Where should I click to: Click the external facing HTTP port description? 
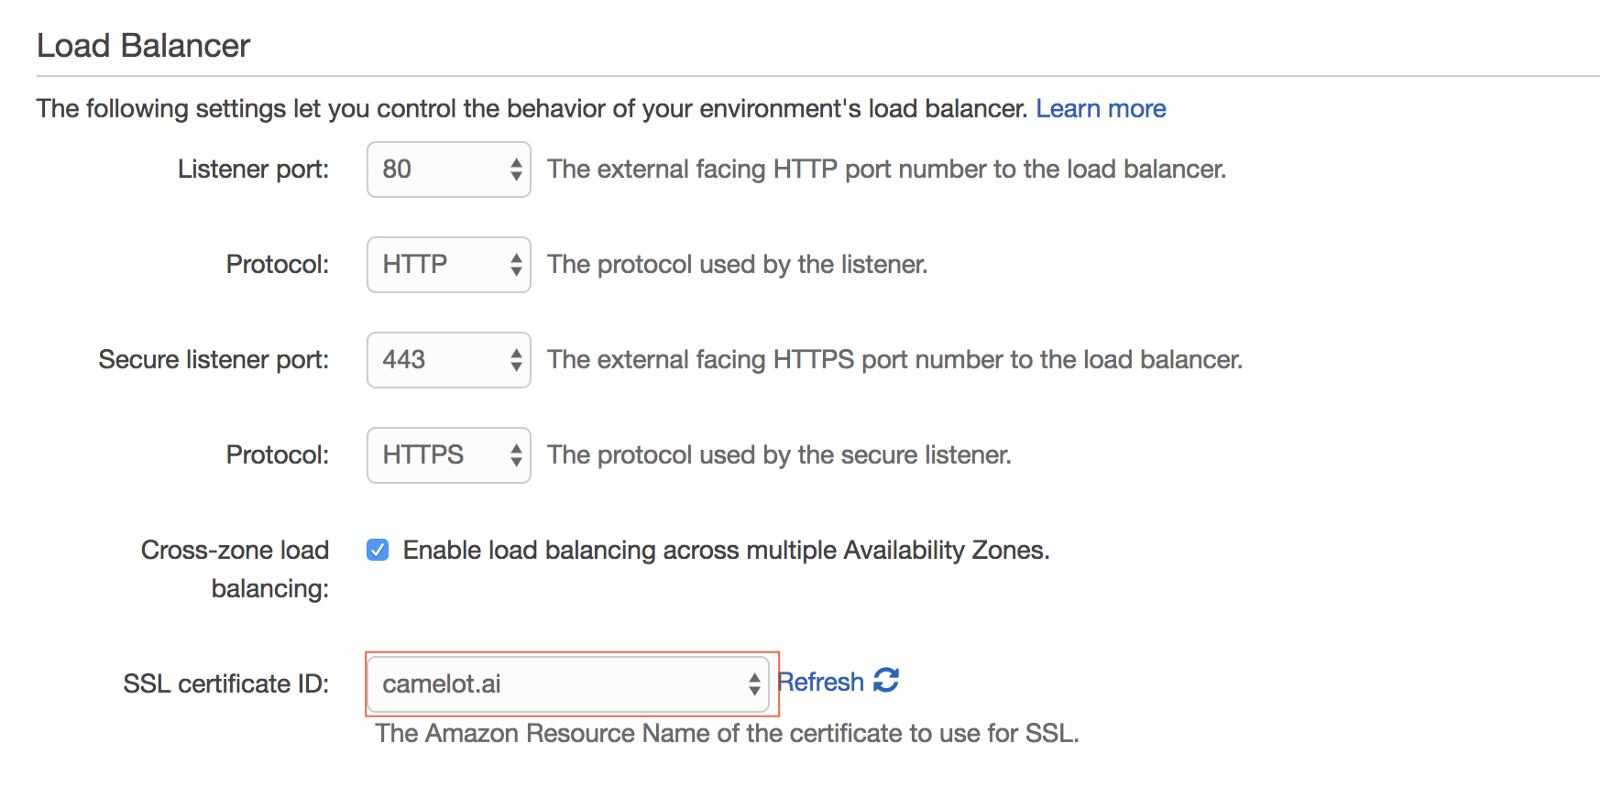coord(886,169)
